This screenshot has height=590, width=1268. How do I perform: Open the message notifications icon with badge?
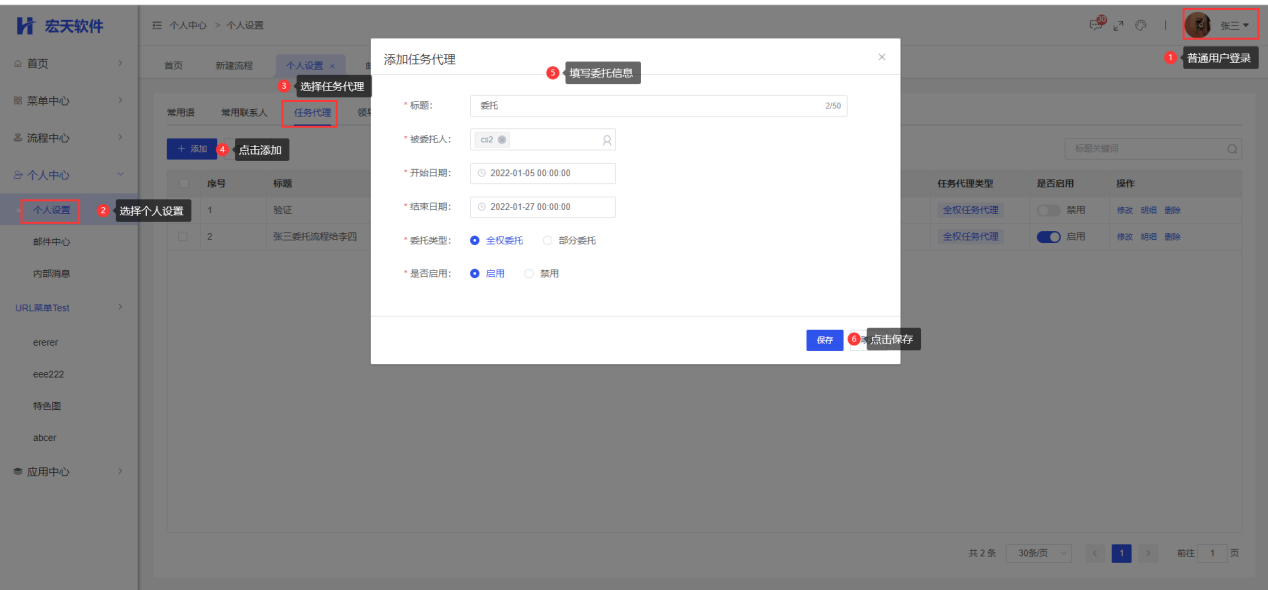(1097, 25)
